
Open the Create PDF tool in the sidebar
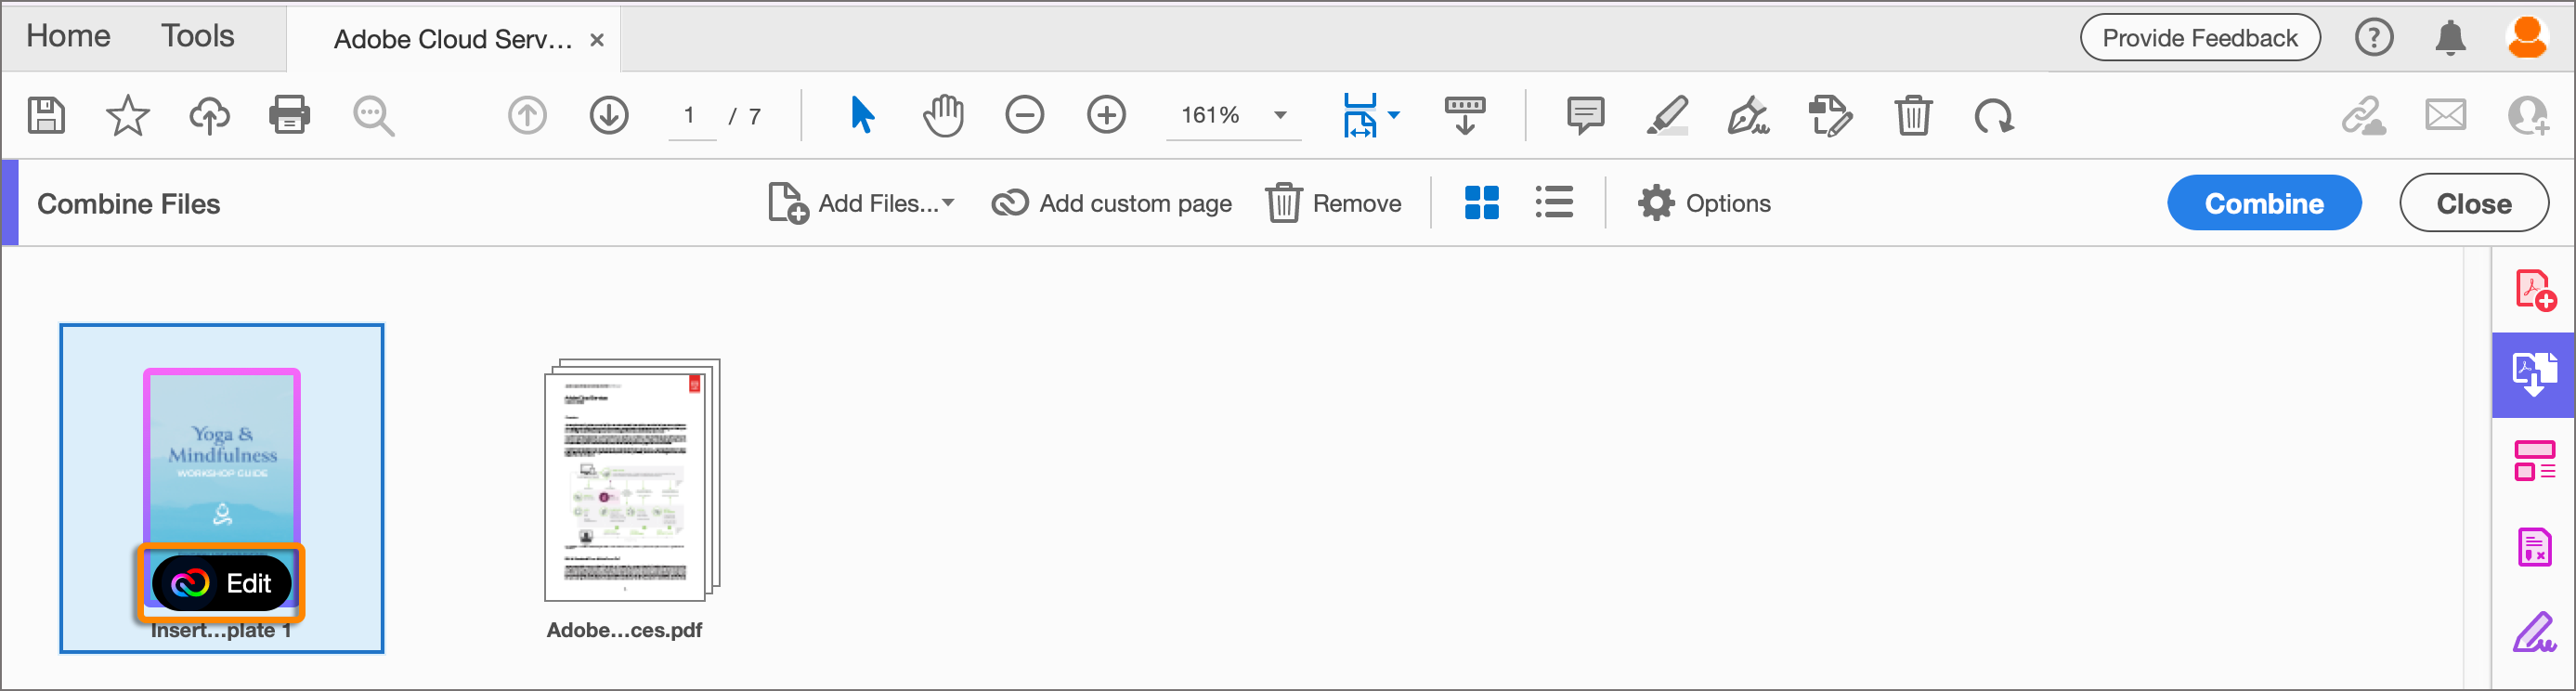(x=2535, y=291)
